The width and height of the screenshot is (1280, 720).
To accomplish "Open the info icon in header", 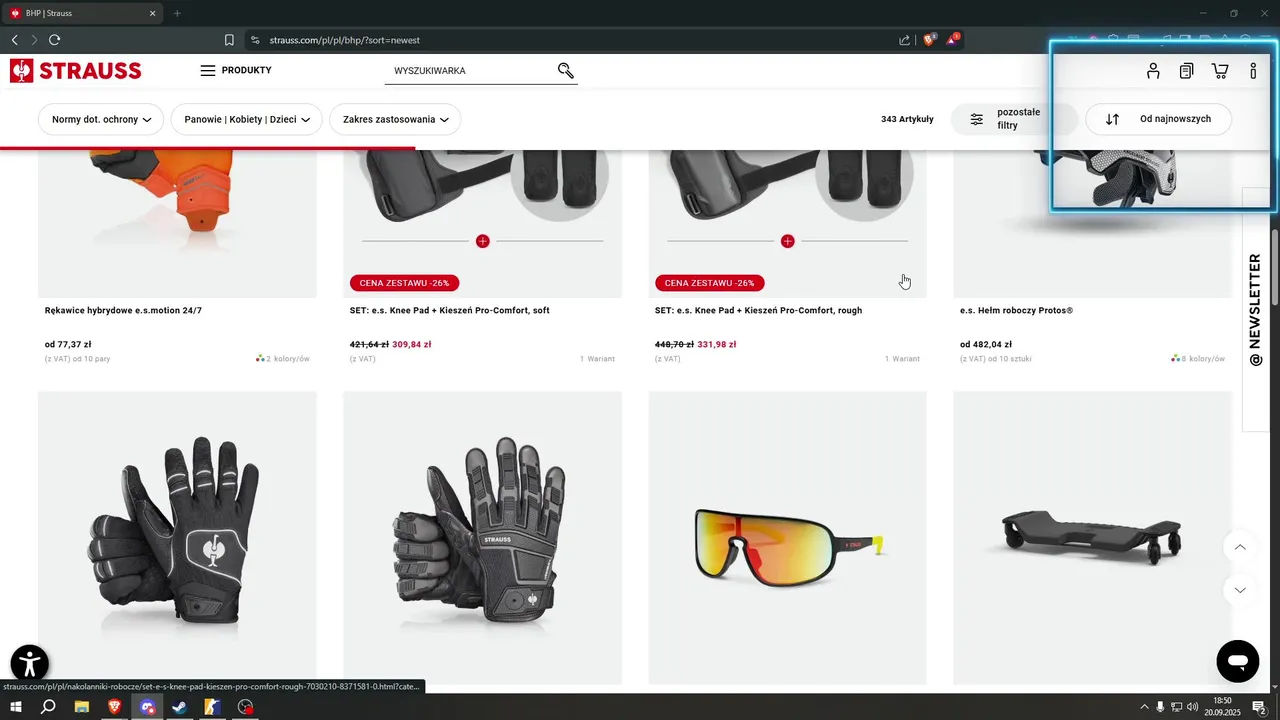I will 1253,71.
